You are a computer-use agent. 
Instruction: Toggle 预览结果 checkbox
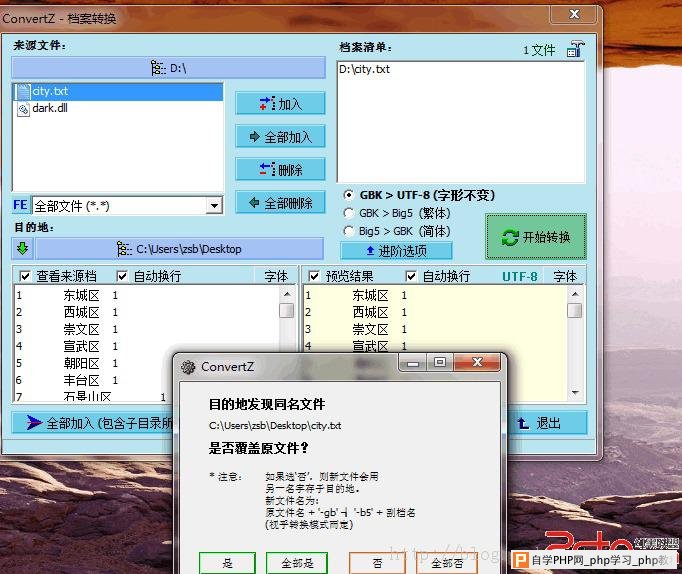(x=314, y=276)
